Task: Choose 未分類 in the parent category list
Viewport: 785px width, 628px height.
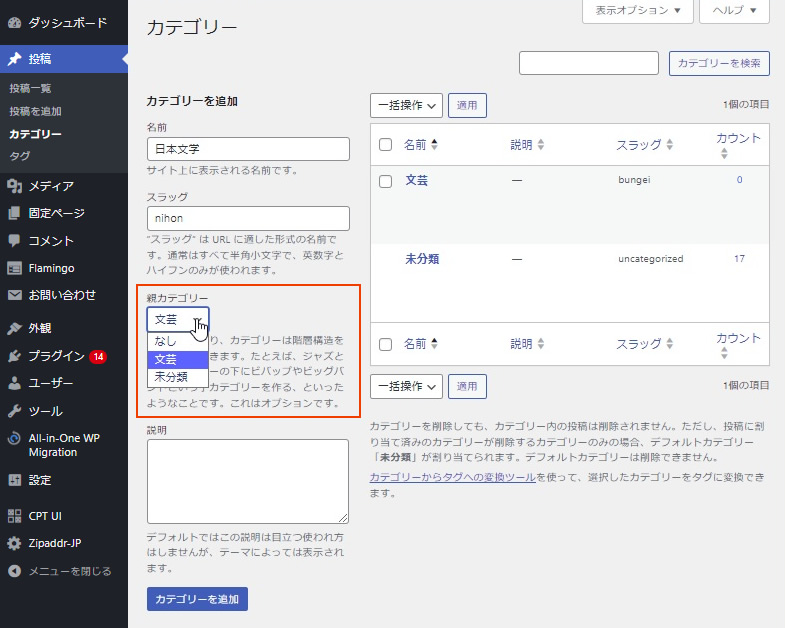Action: click(x=171, y=377)
